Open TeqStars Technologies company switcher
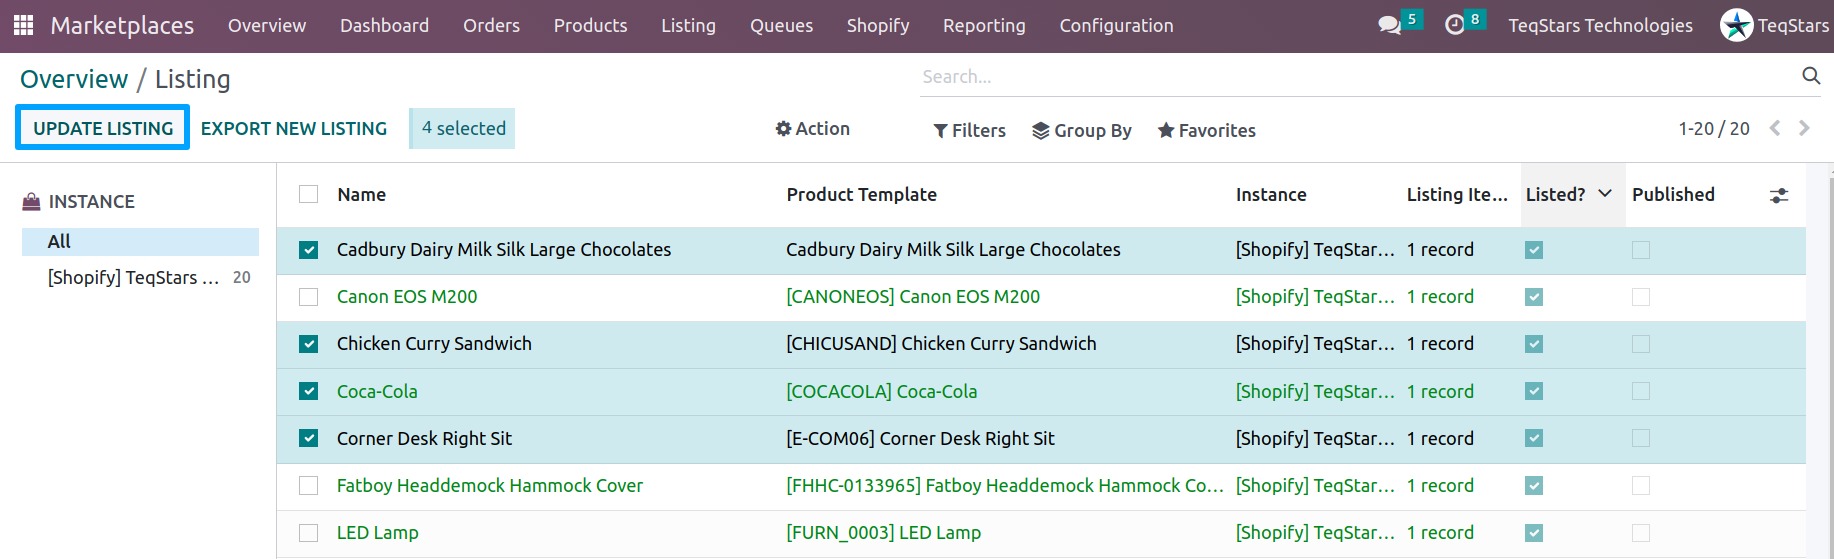The width and height of the screenshot is (1834, 559). click(1600, 25)
